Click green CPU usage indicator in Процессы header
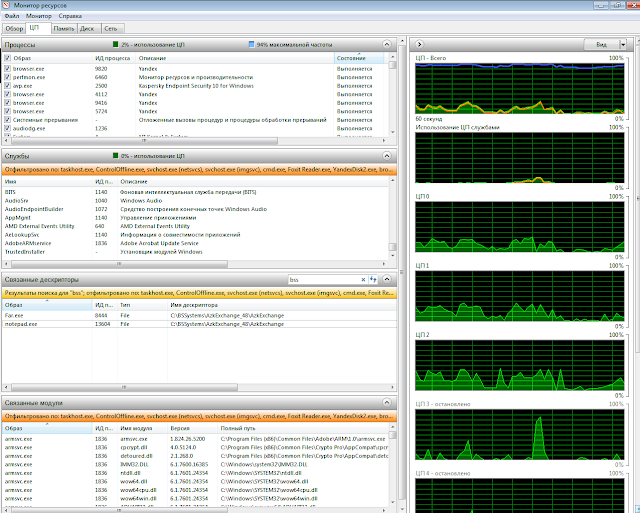This screenshot has width=640, height=513. tap(116, 44)
